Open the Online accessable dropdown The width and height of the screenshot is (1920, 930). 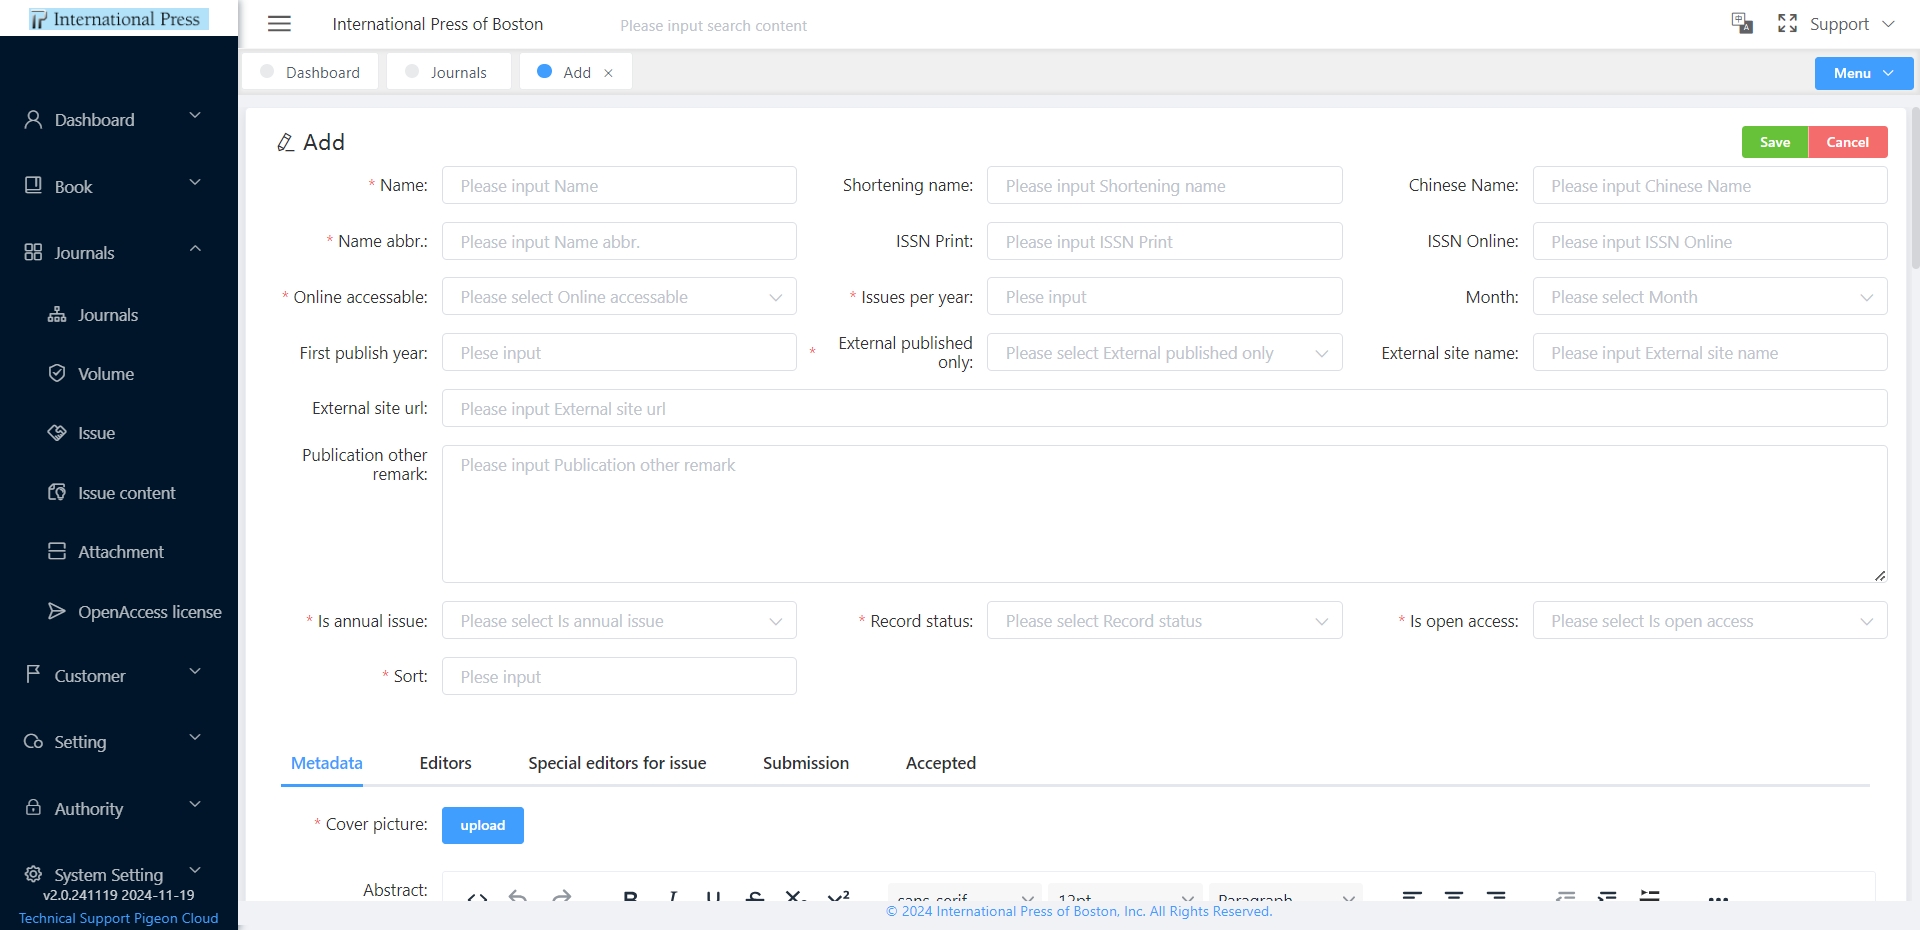[x=619, y=297]
